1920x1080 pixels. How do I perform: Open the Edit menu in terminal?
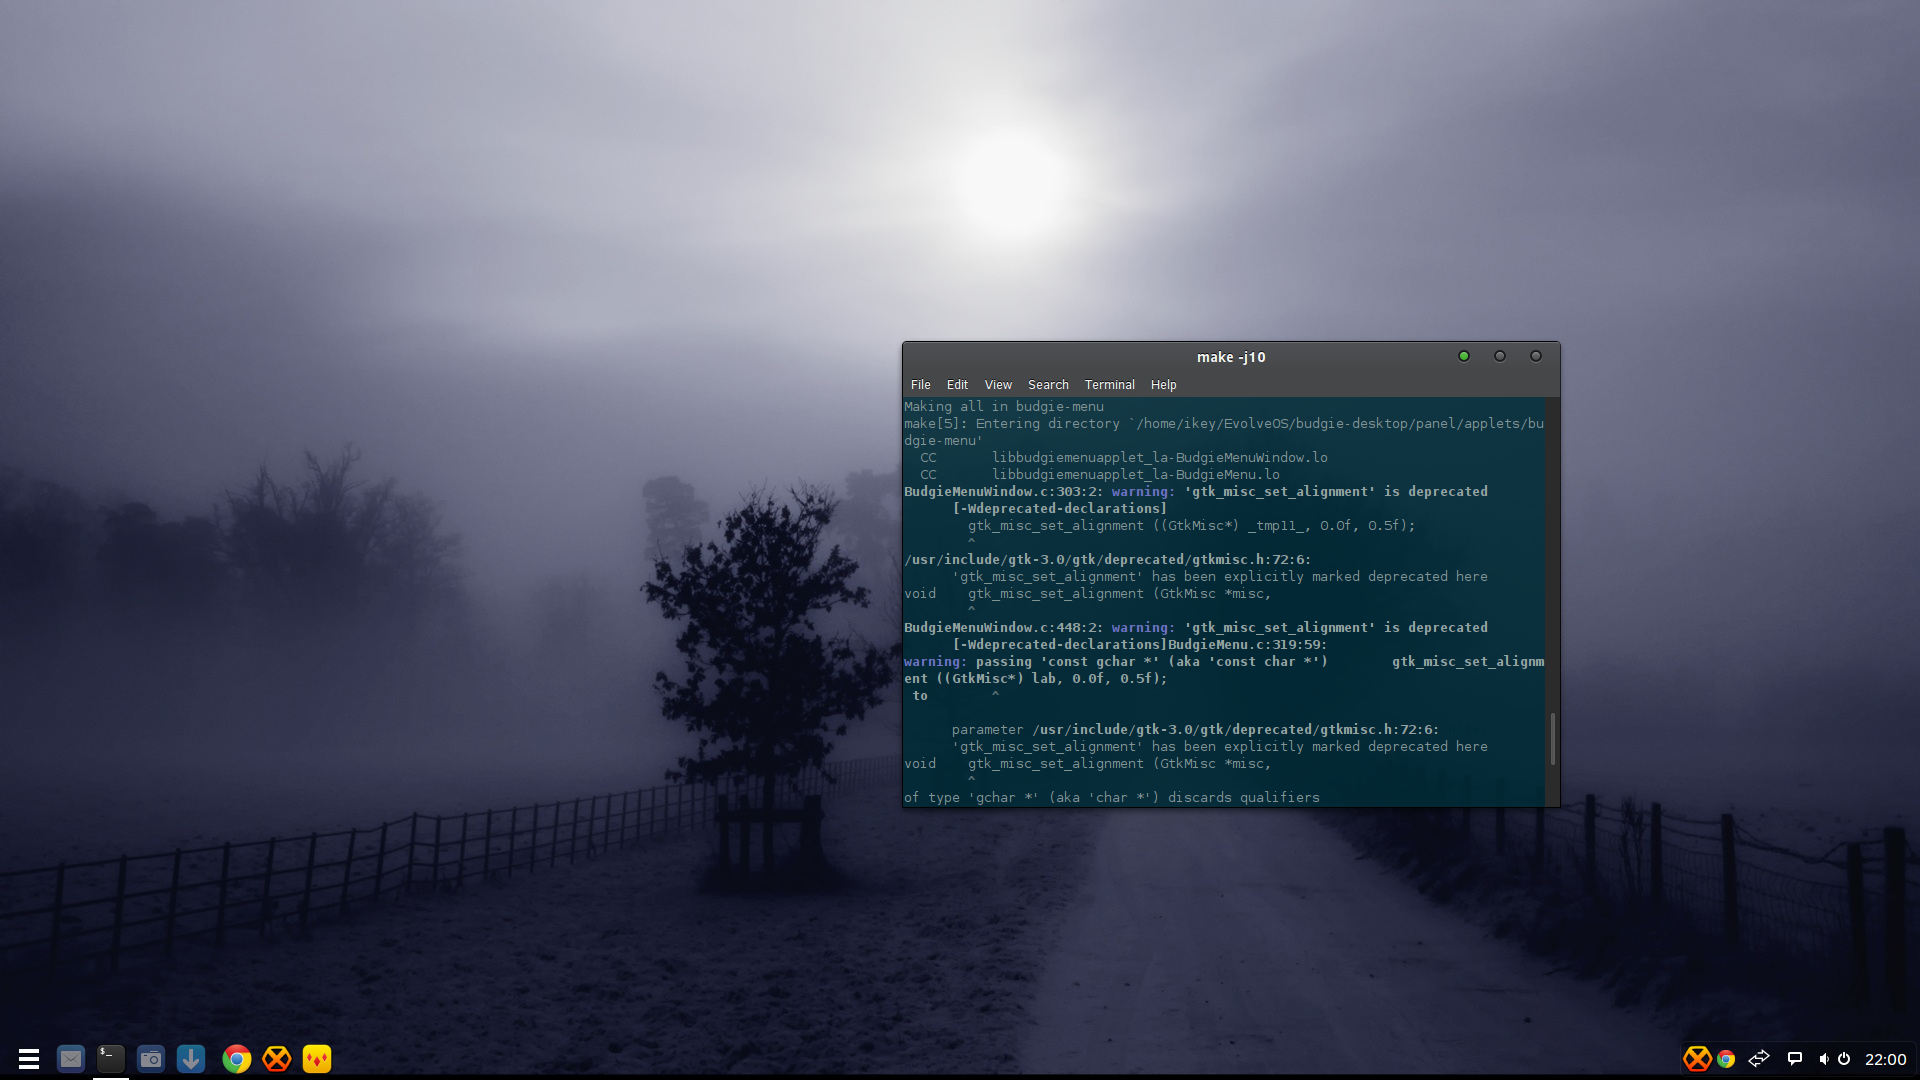957,384
